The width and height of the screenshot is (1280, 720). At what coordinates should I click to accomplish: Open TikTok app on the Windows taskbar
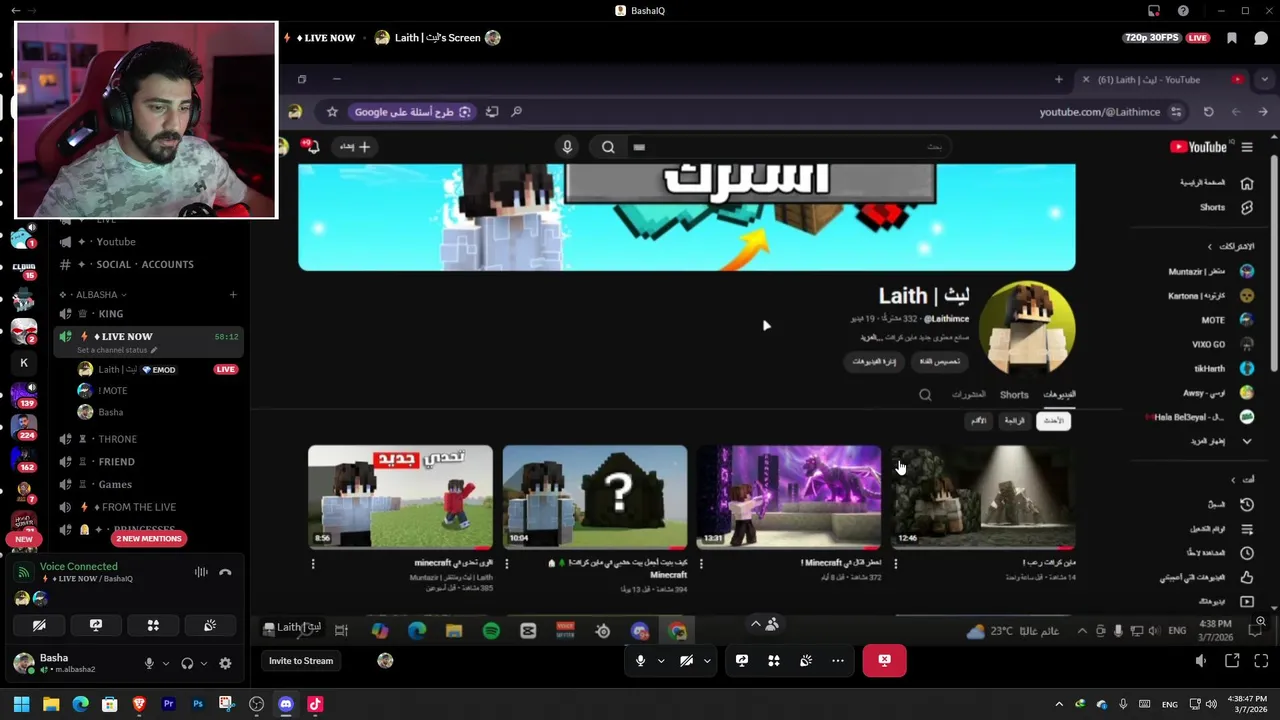315,704
